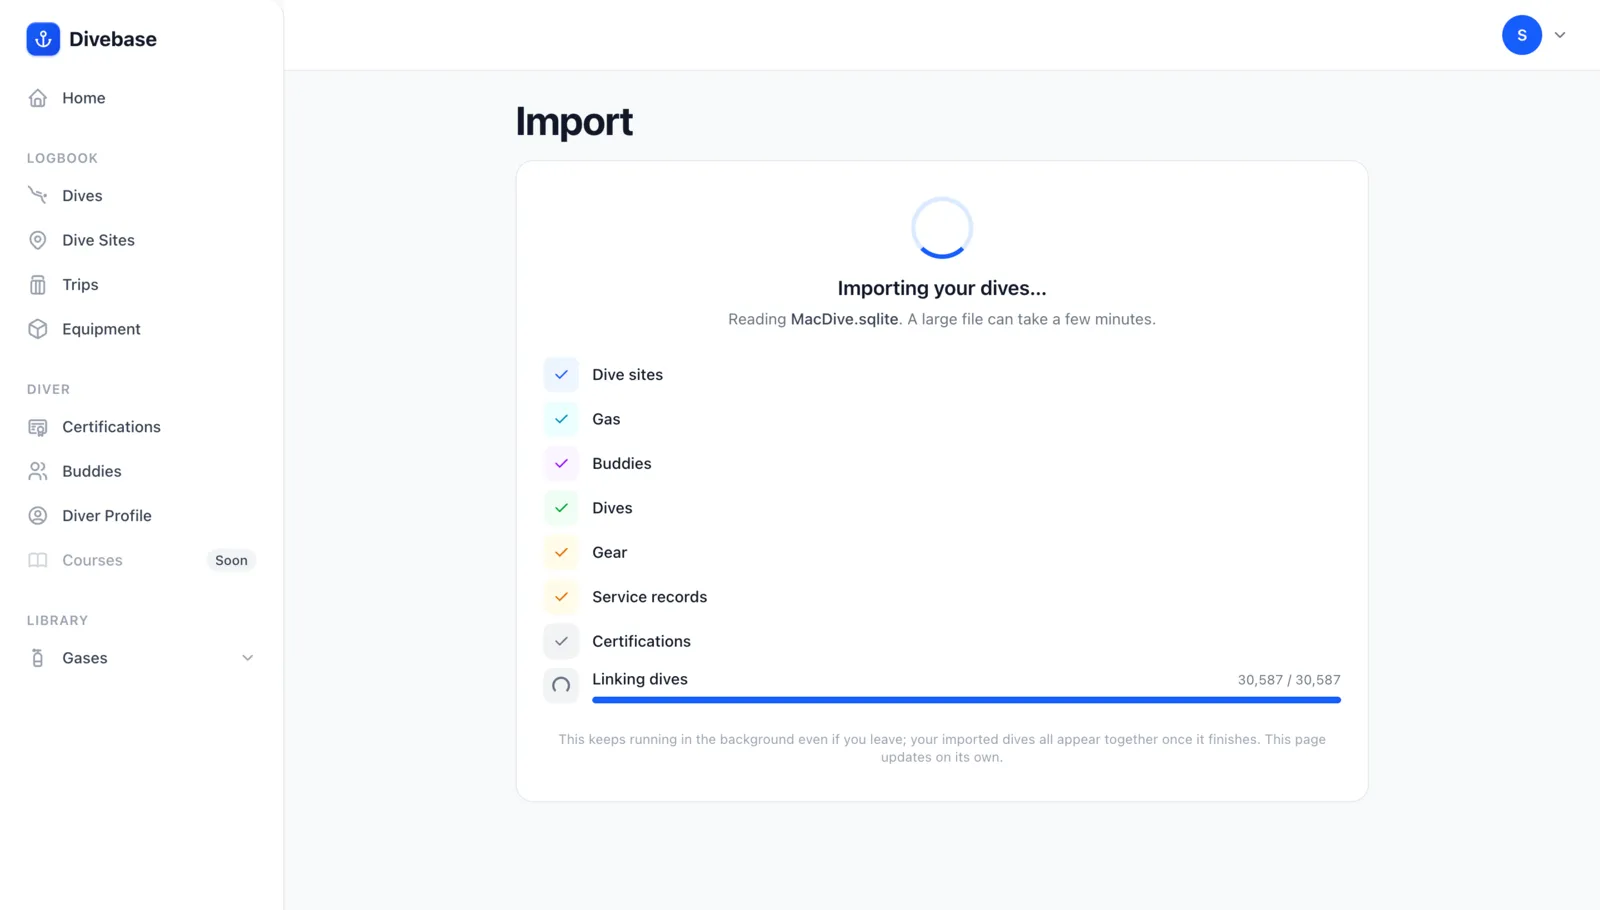Click the Buddies purple check mark
This screenshot has width=1600, height=910.
coord(561,464)
